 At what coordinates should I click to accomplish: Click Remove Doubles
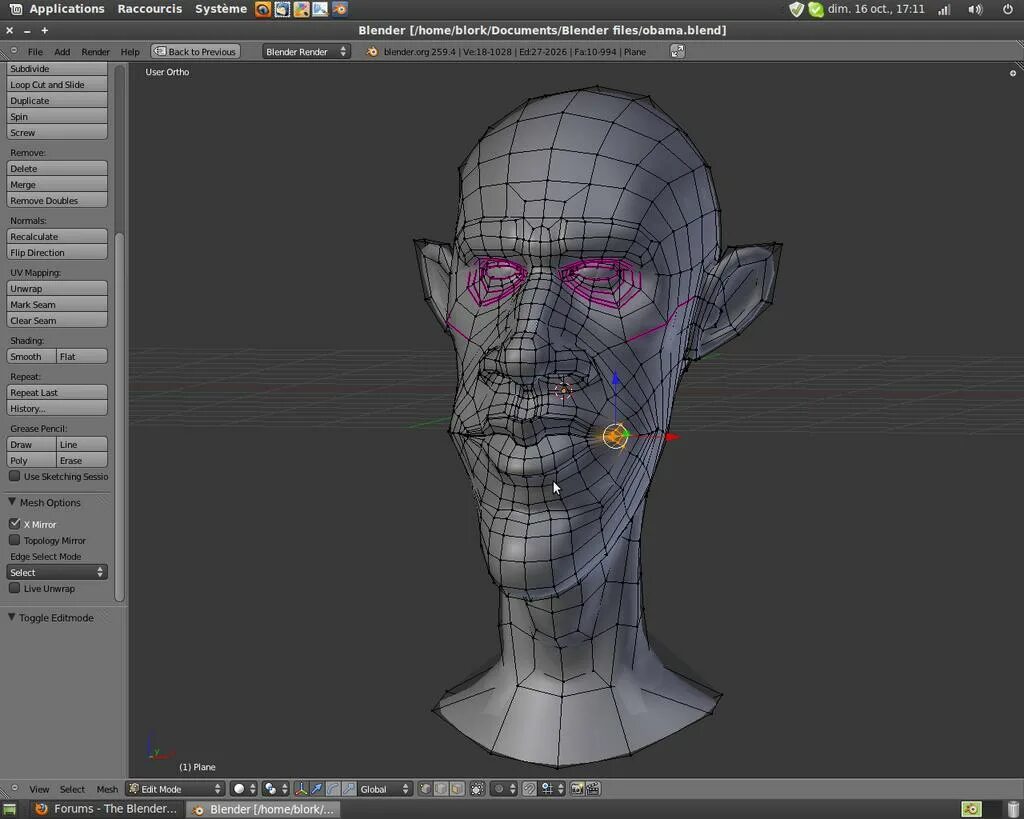(57, 200)
